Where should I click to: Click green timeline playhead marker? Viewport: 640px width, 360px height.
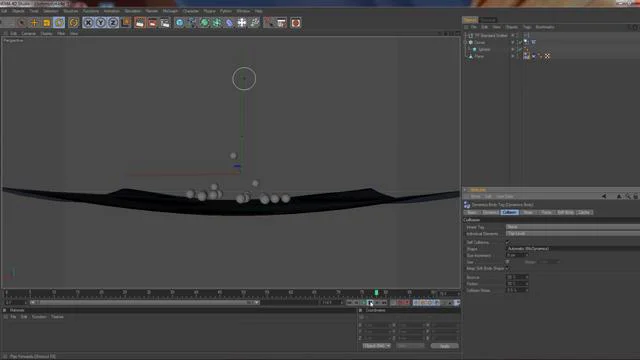click(x=376, y=293)
